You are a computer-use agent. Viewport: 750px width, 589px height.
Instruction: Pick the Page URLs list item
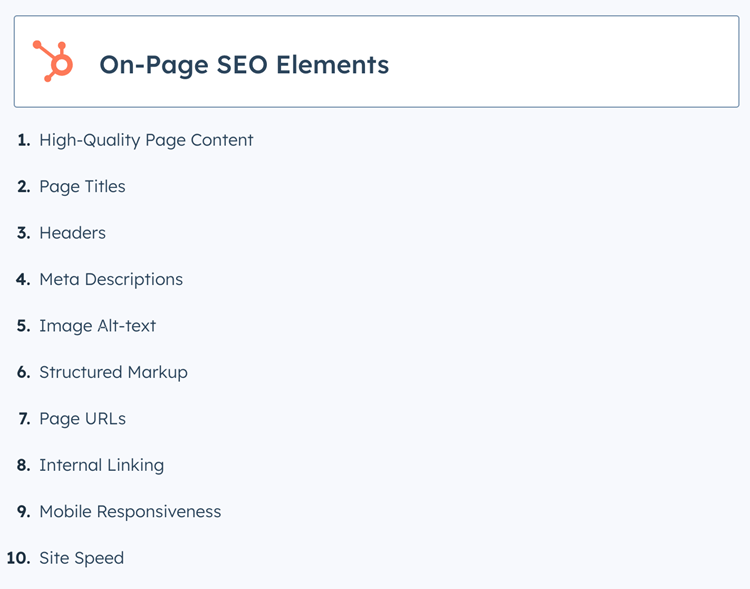click(x=82, y=419)
